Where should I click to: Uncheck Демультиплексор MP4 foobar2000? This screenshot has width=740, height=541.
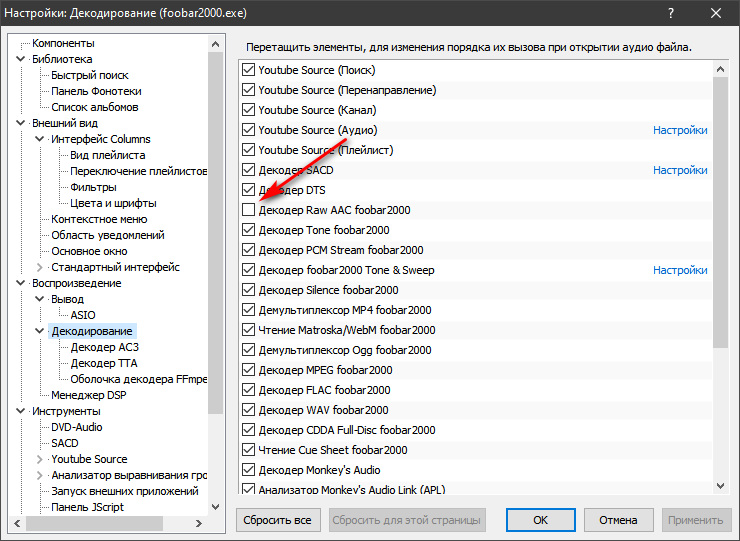point(248,310)
